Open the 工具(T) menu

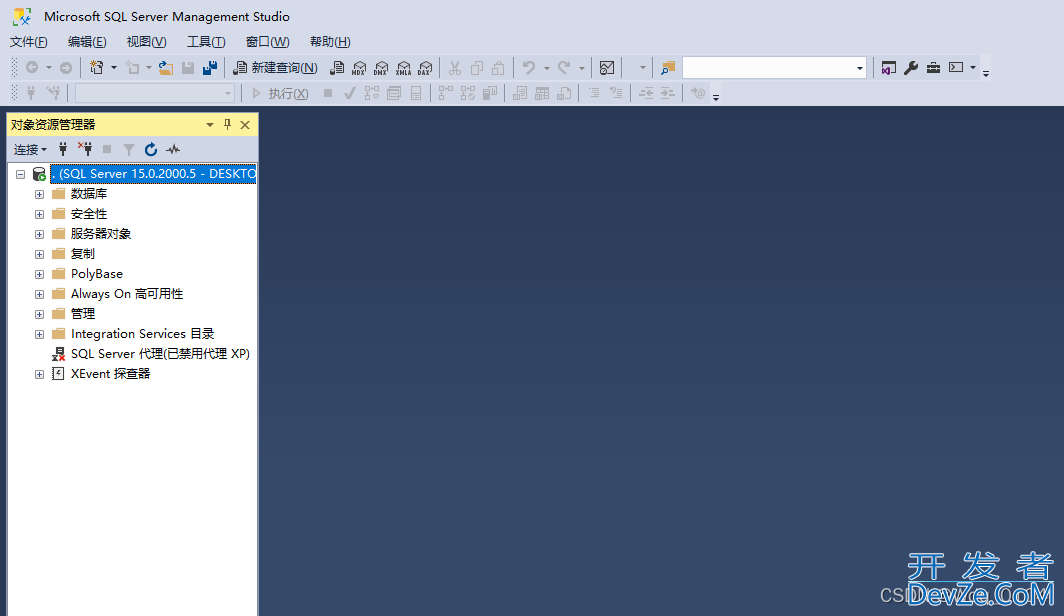click(x=206, y=42)
